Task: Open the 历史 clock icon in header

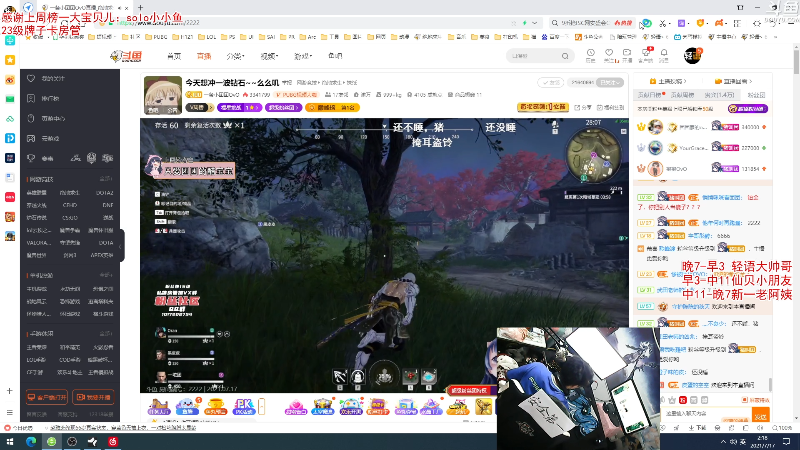Action: pyautogui.click(x=590, y=53)
